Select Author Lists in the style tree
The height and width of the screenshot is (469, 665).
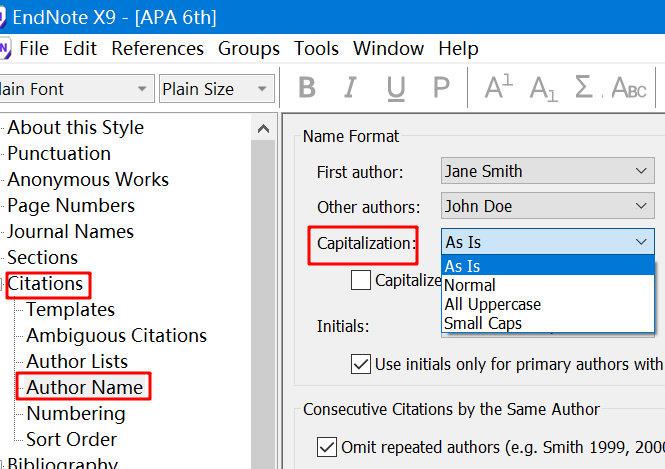pos(77,361)
